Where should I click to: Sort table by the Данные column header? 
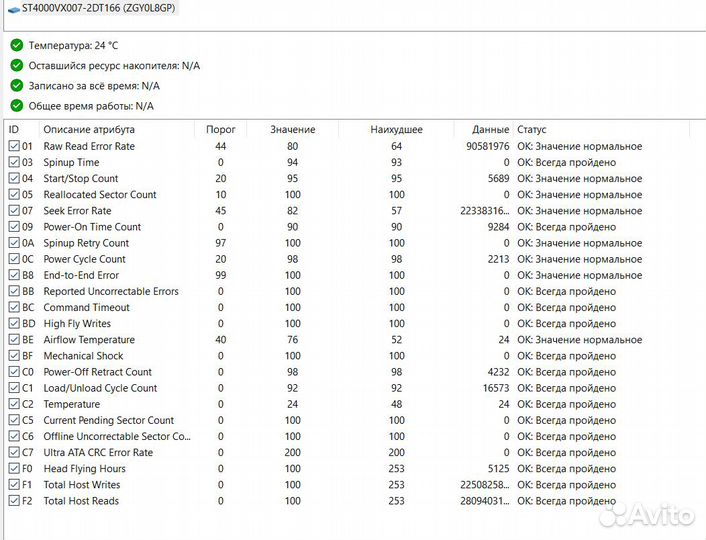coord(490,130)
